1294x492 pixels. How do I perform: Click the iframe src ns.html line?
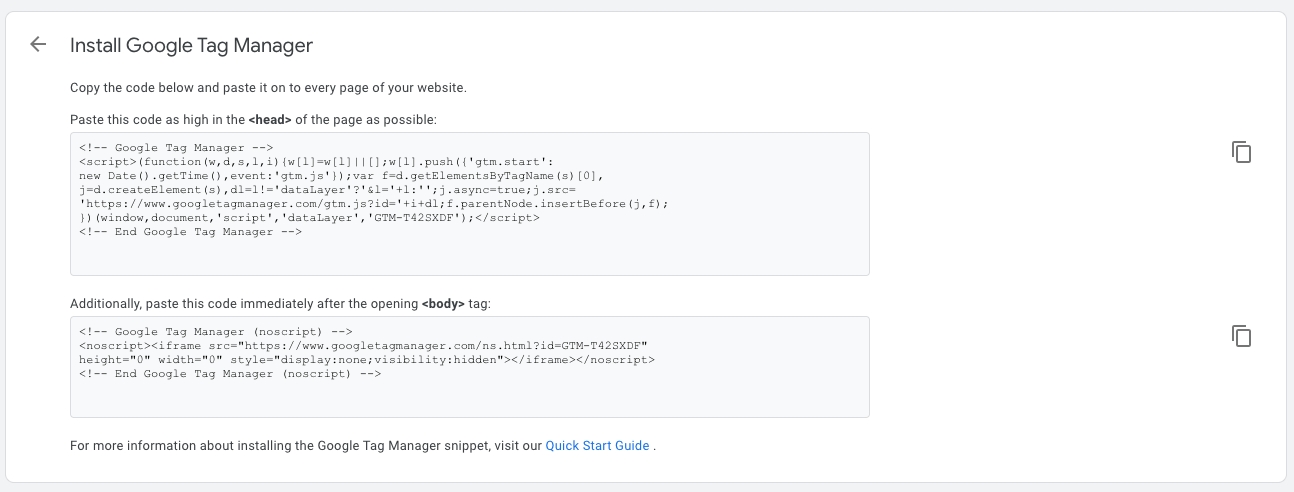(363, 345)
